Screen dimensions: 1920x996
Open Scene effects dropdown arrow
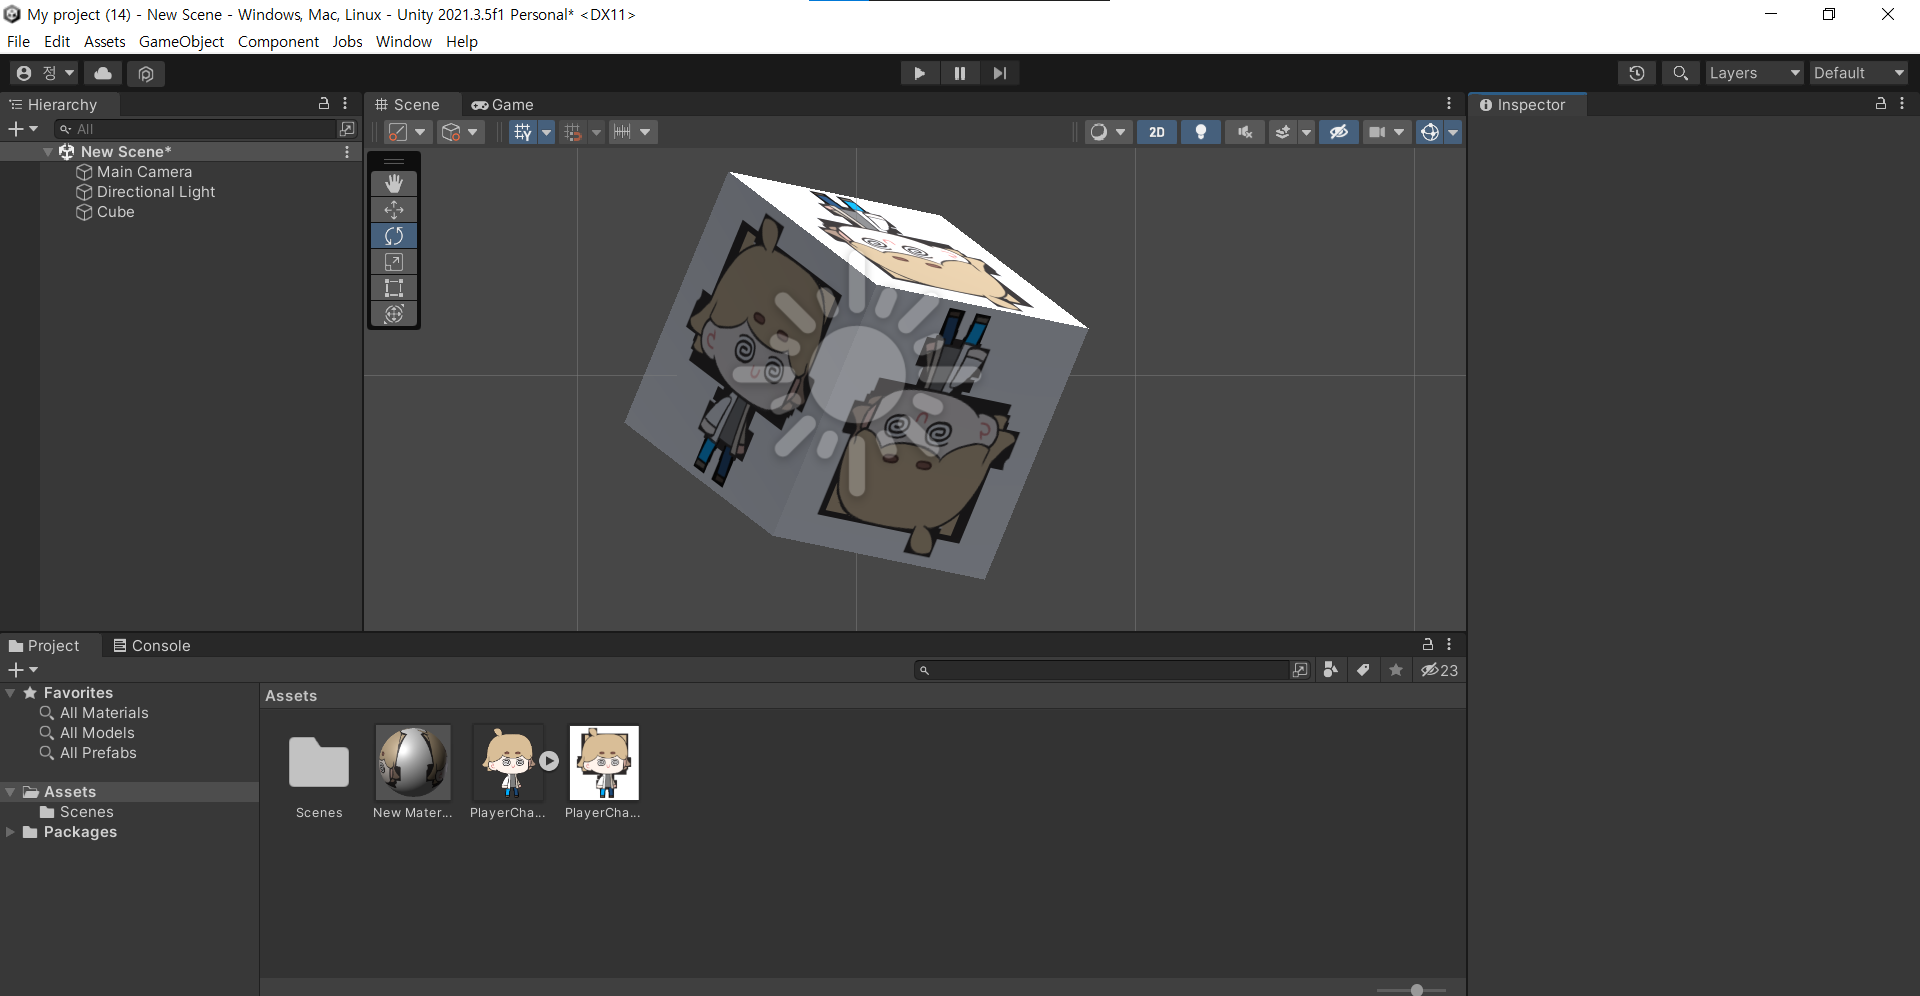[1306, 132]
